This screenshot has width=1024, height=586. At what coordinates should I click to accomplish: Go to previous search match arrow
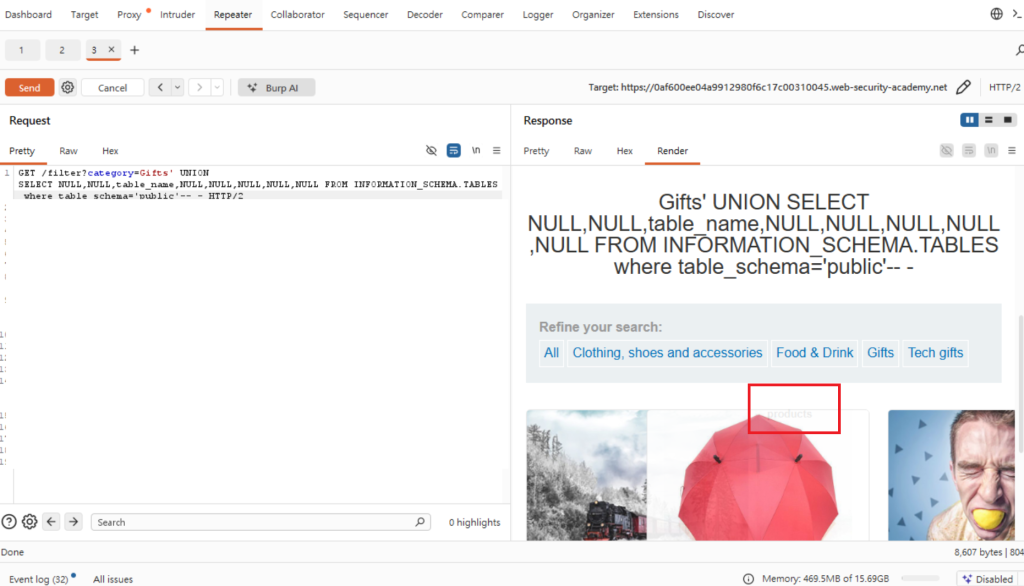point(51,521)
